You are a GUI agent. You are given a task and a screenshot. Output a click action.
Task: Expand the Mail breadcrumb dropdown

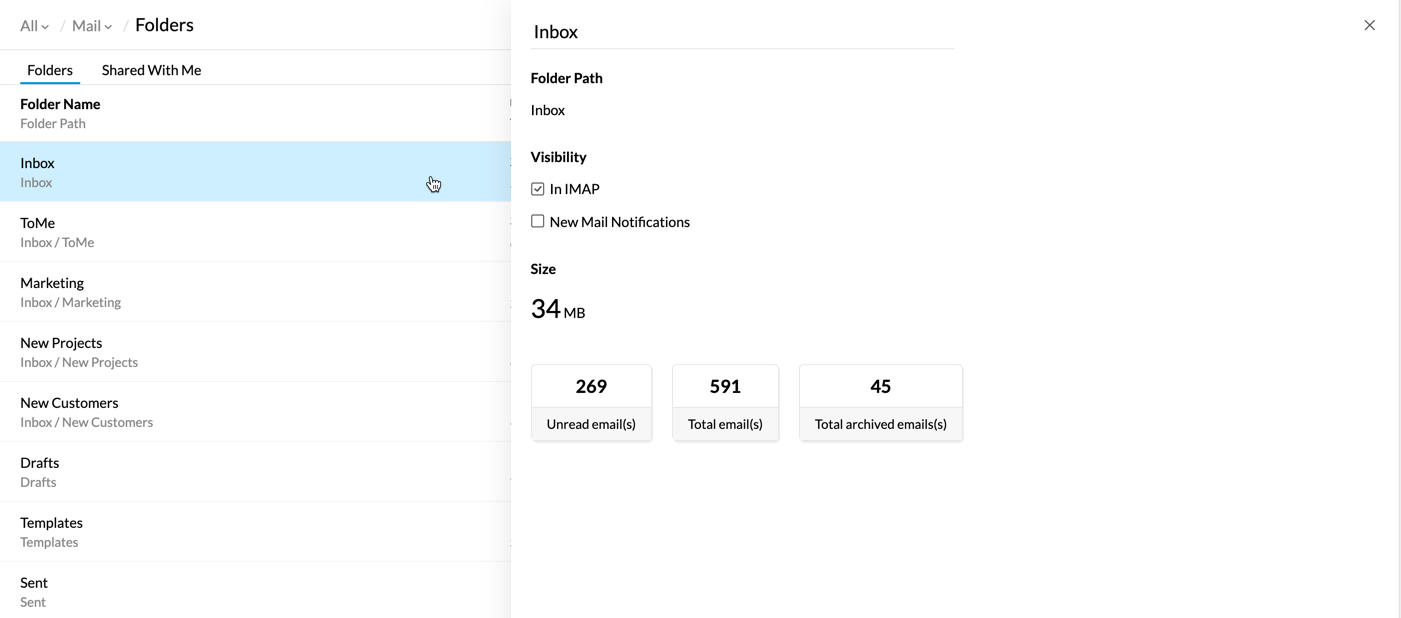coord(92,26)
